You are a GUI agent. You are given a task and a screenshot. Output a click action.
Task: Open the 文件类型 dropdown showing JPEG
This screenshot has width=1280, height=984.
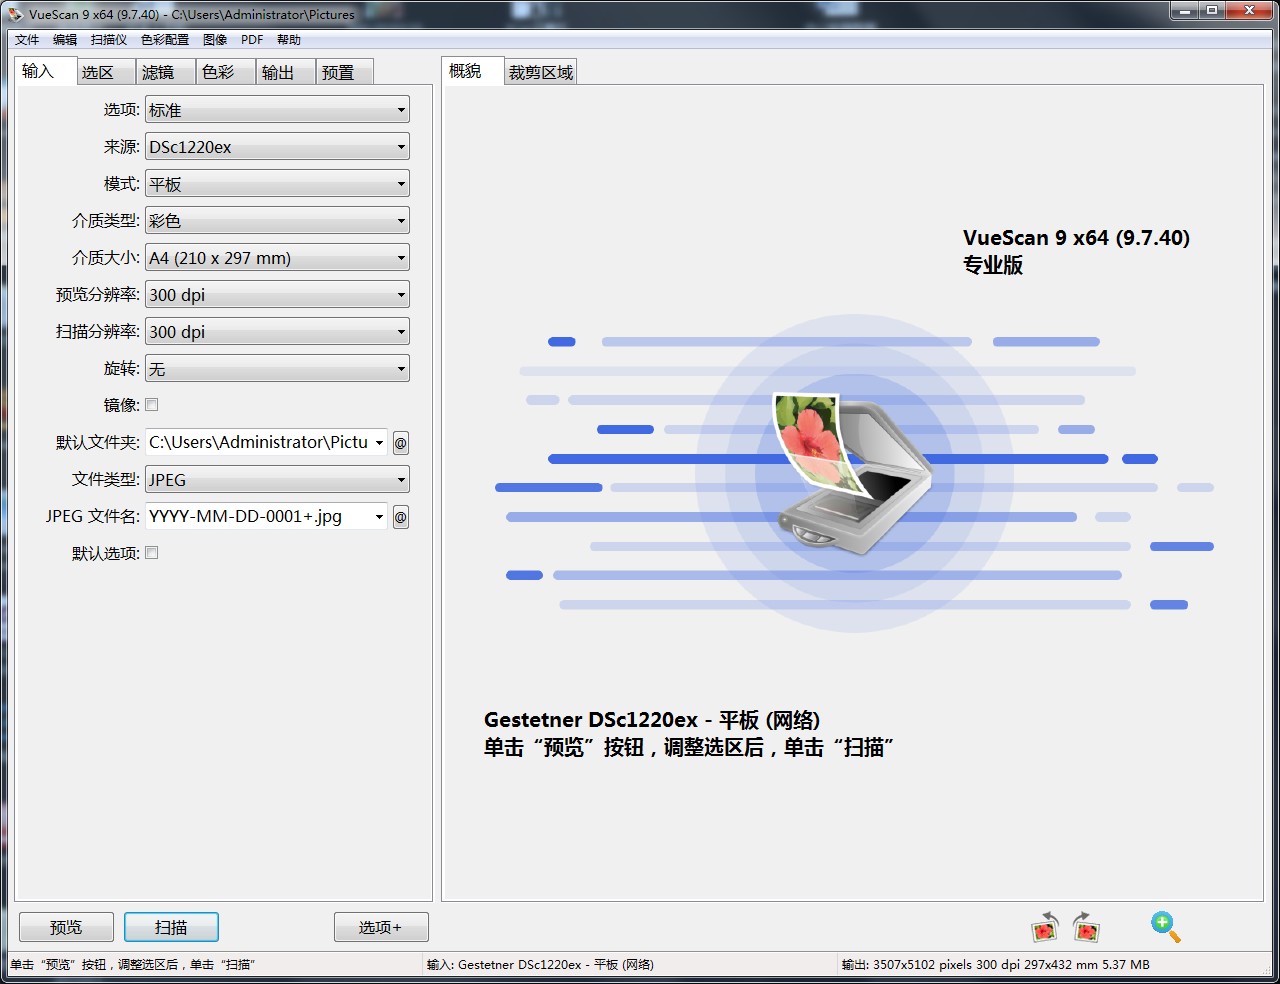point(277,480)
